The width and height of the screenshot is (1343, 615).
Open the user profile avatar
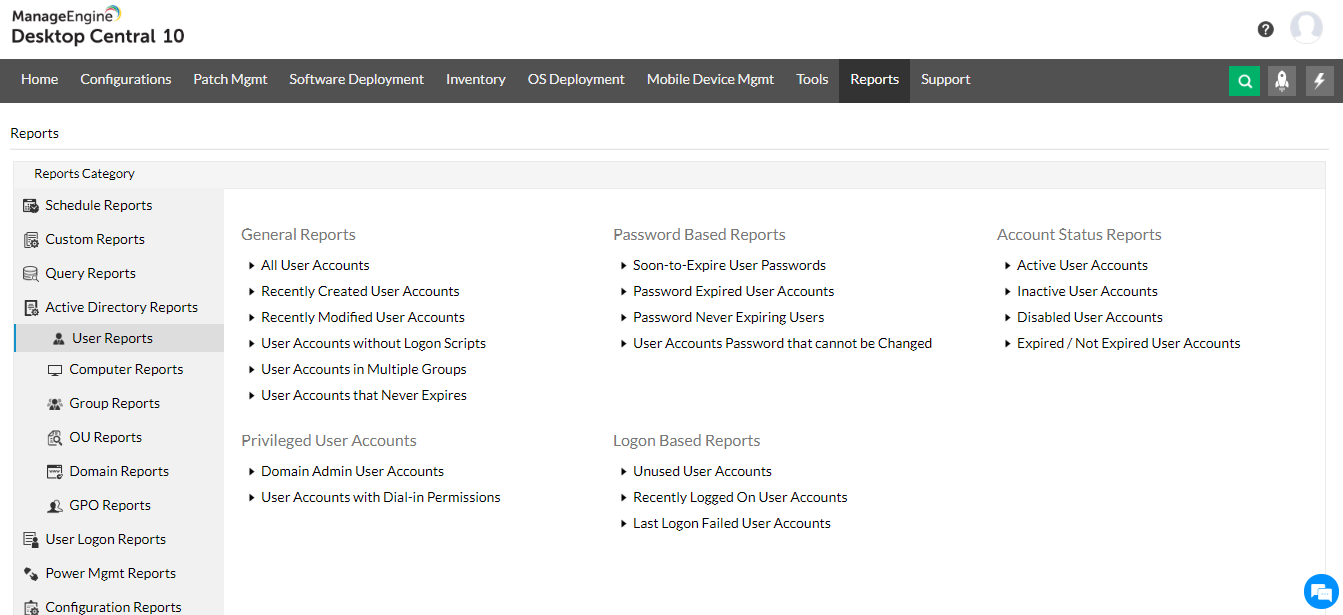[1306, 28]
